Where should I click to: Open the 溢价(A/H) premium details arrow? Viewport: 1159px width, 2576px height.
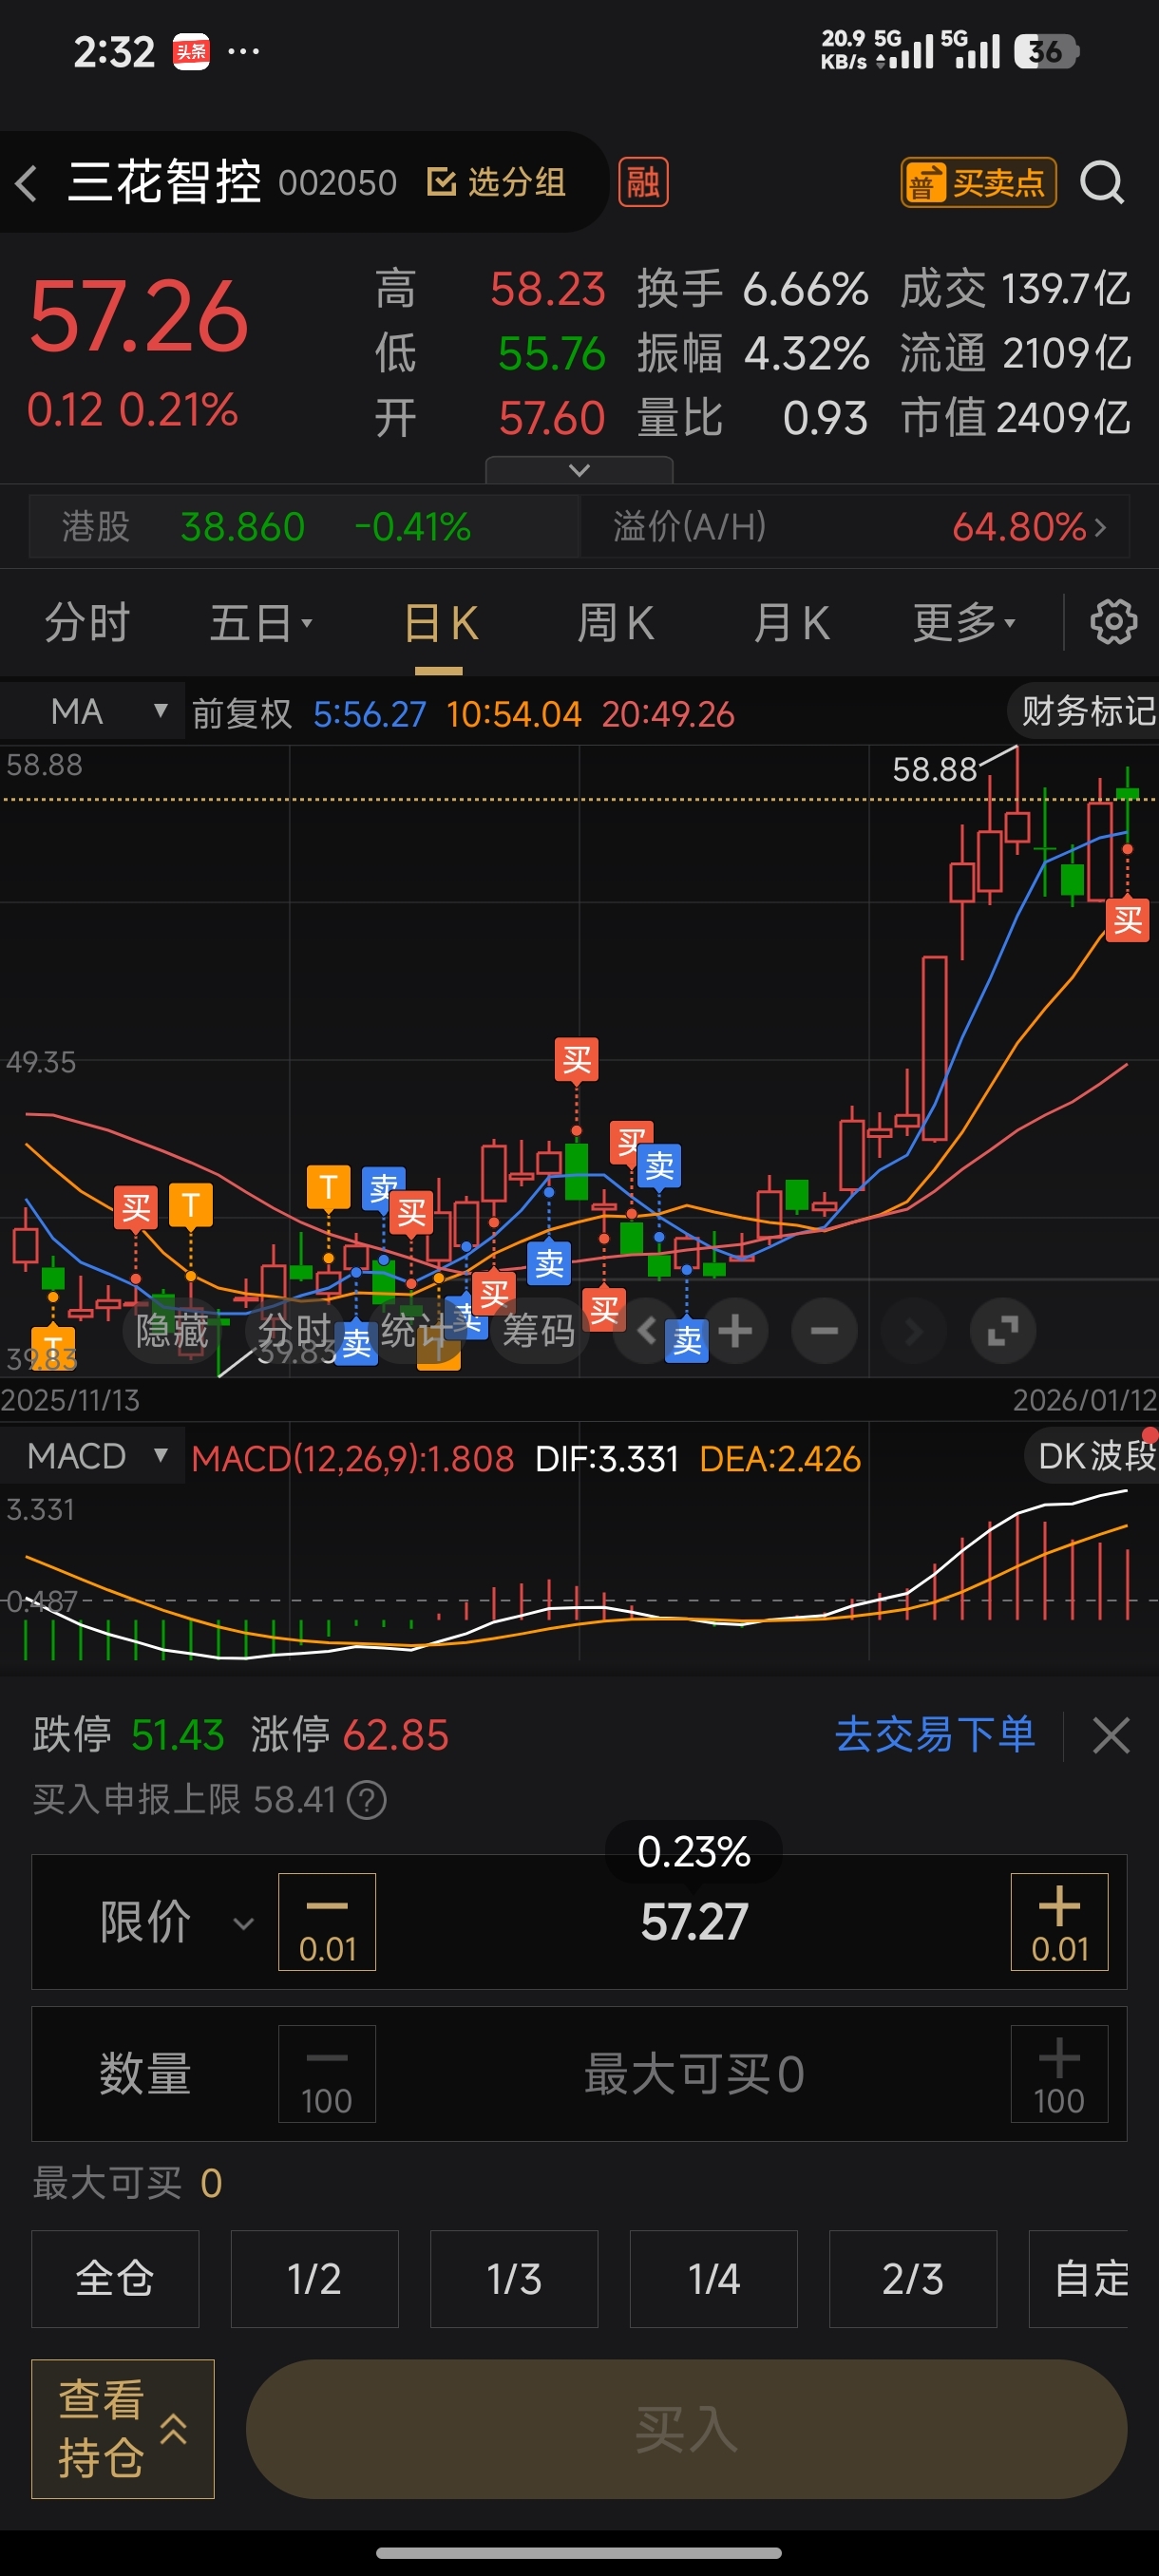coord(1101,526)
